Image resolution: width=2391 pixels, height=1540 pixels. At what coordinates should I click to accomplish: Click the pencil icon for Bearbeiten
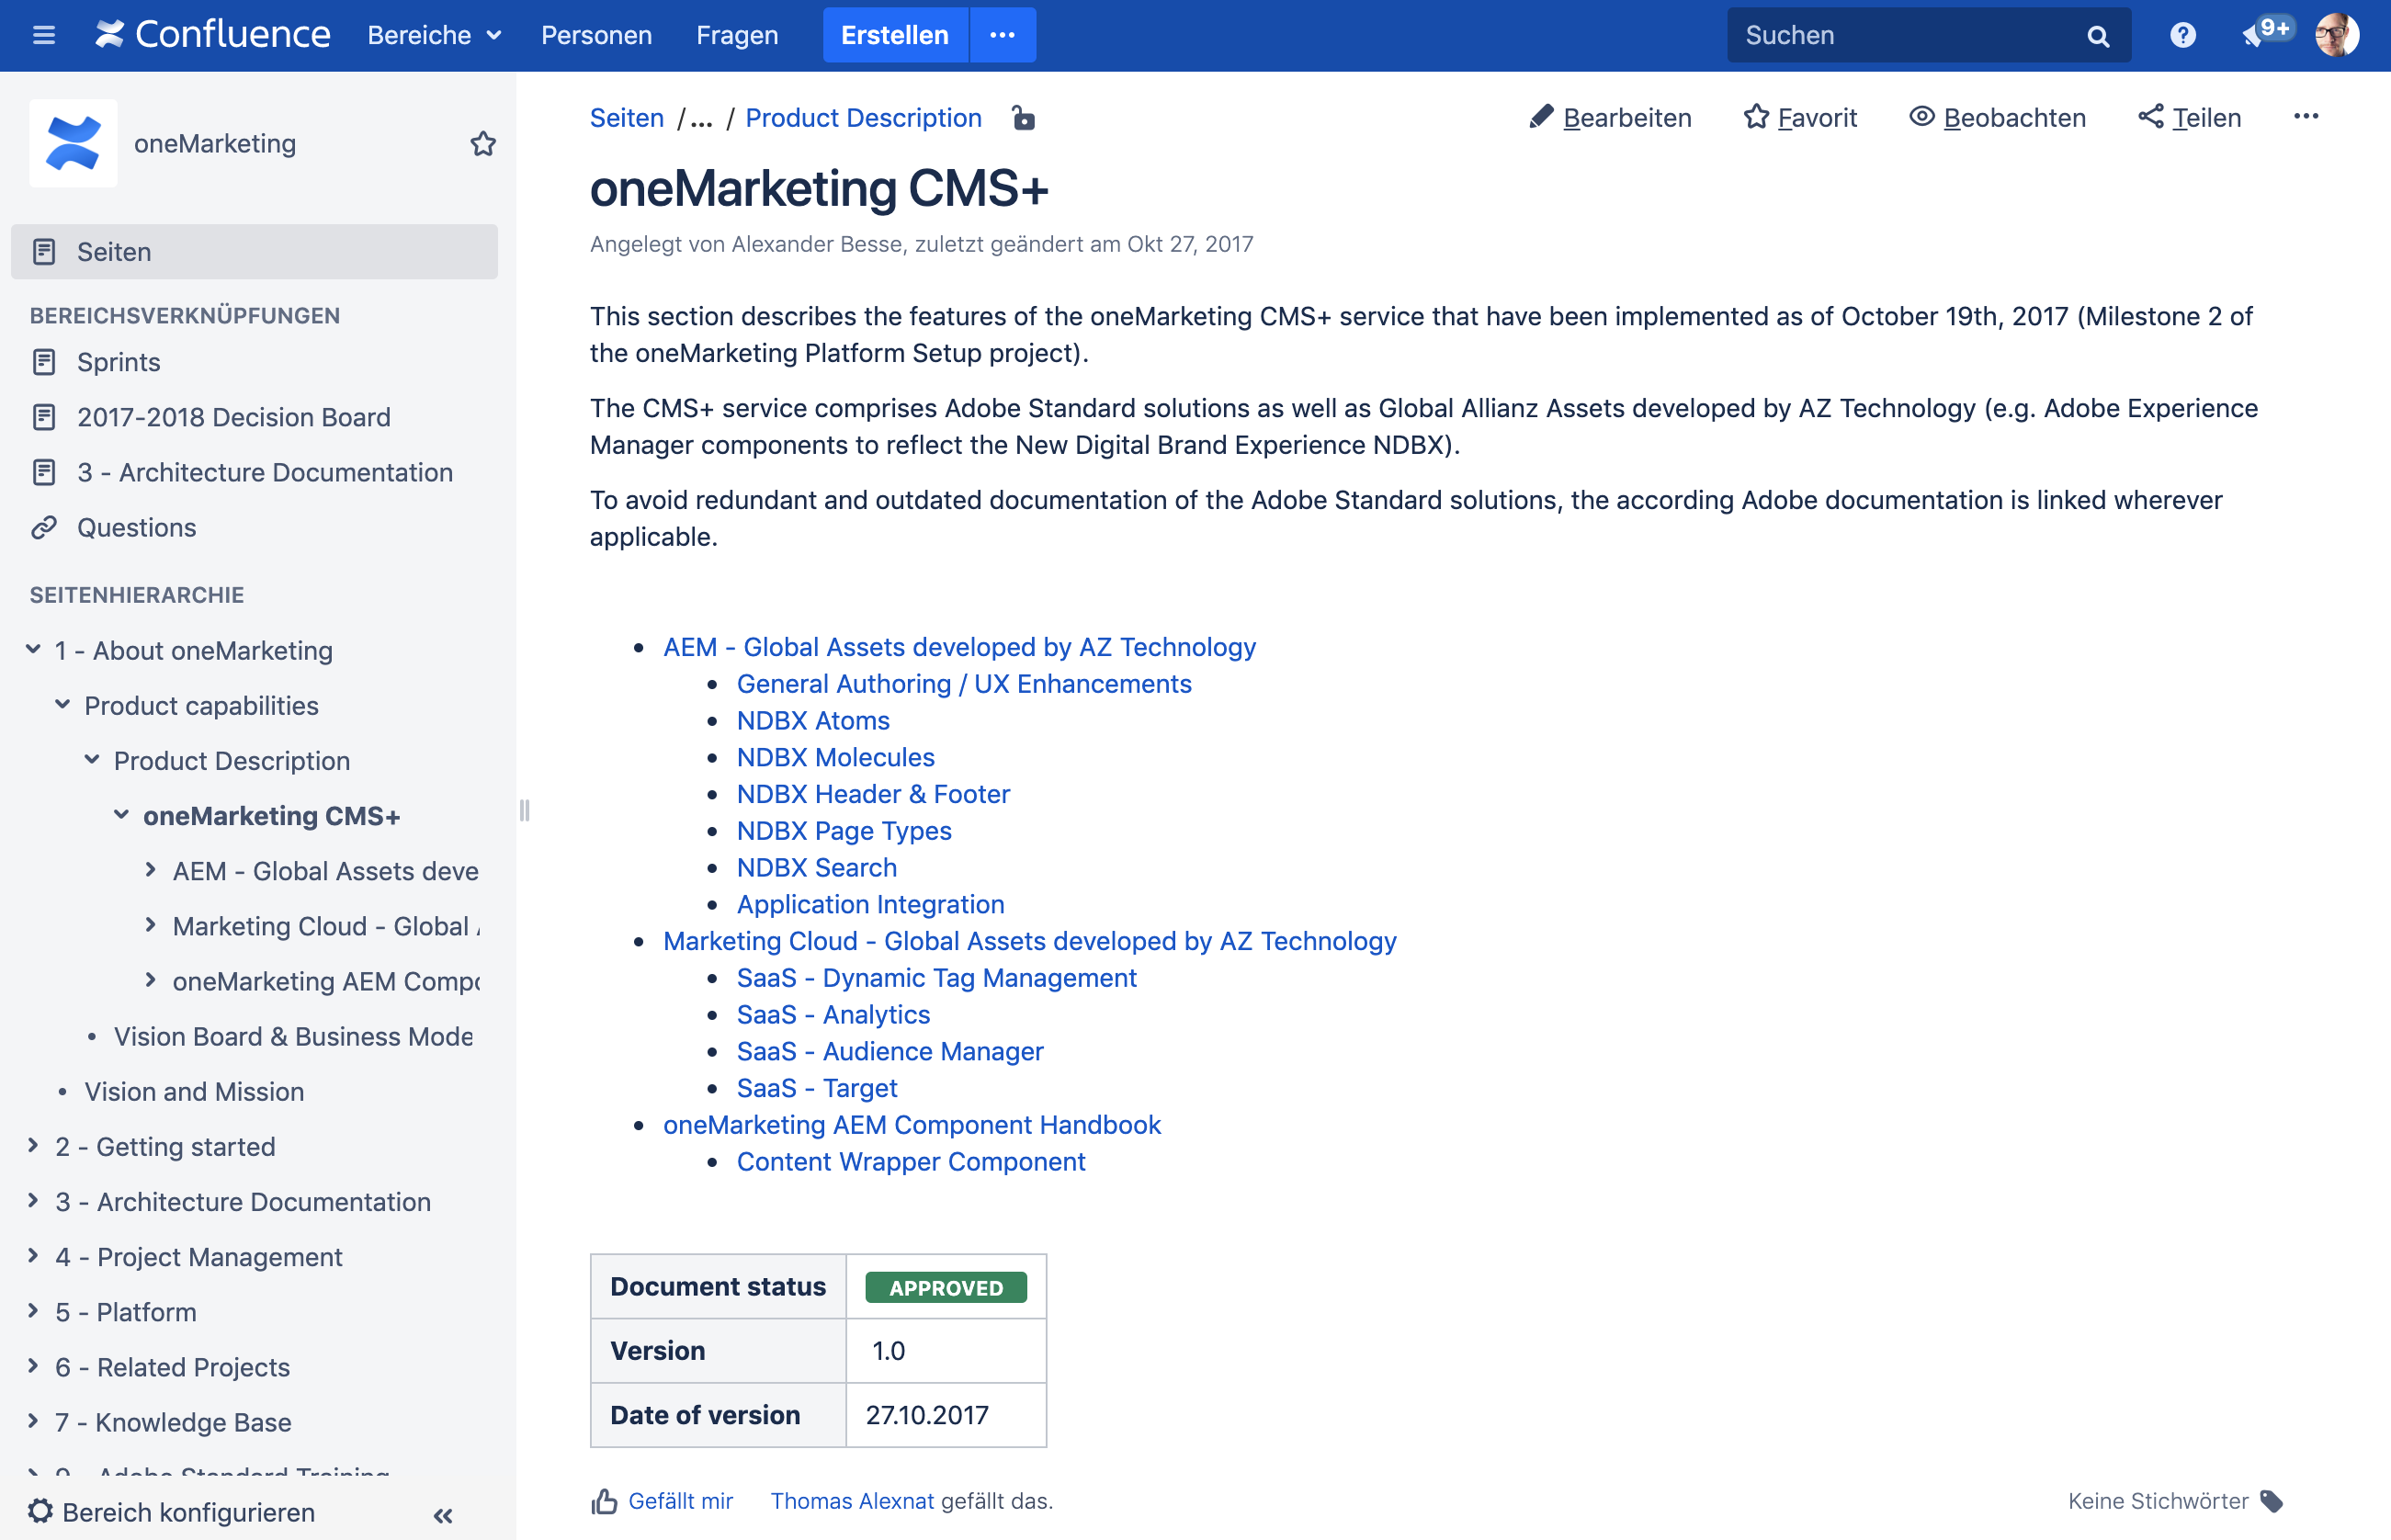pyautogui.click(x=1541, y=117)
